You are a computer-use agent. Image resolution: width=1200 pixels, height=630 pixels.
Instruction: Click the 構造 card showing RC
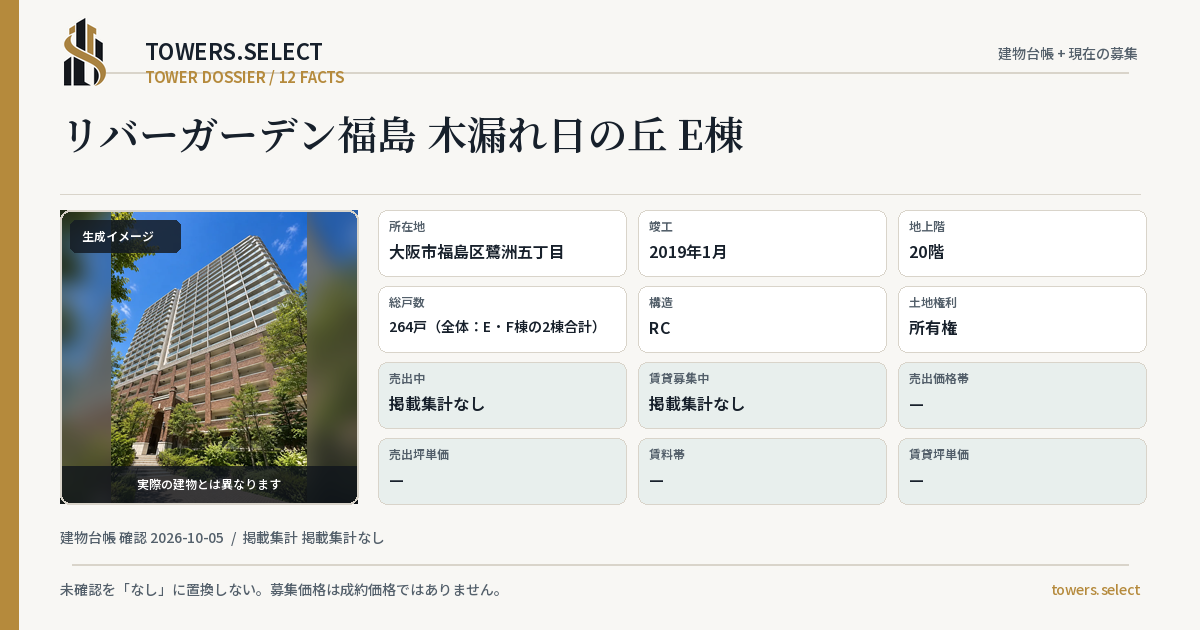click(x=762, y=319)
